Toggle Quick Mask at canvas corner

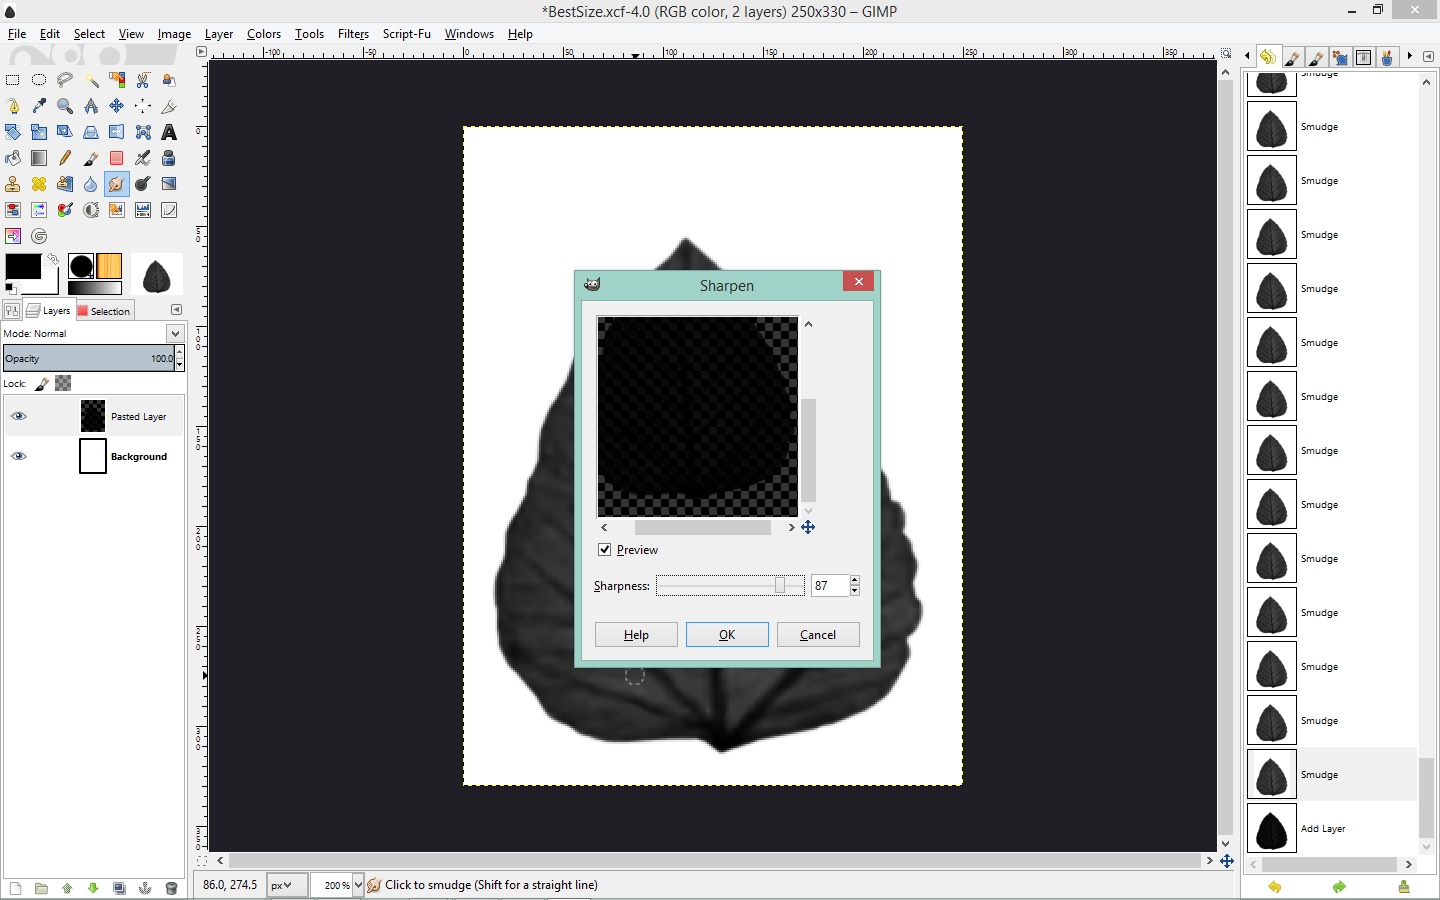coord(202,861)
